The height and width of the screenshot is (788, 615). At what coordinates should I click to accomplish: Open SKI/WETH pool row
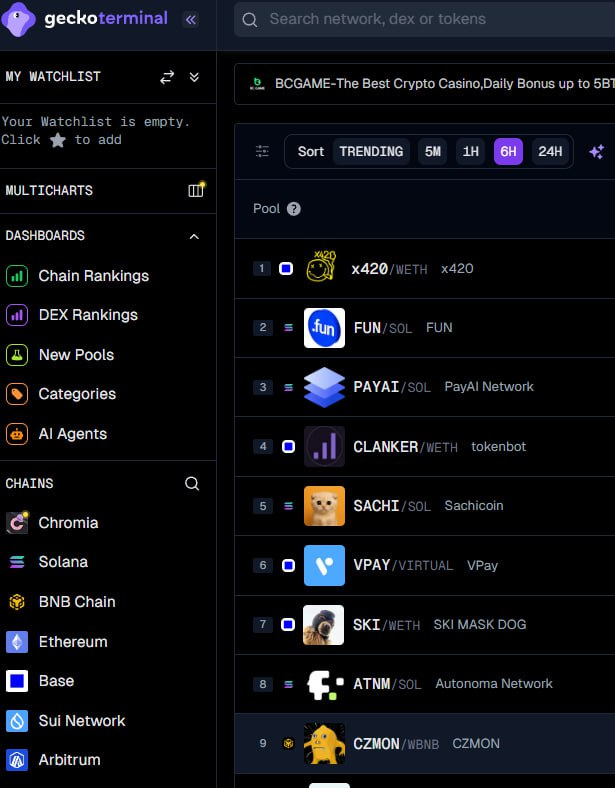pos(425,625)
